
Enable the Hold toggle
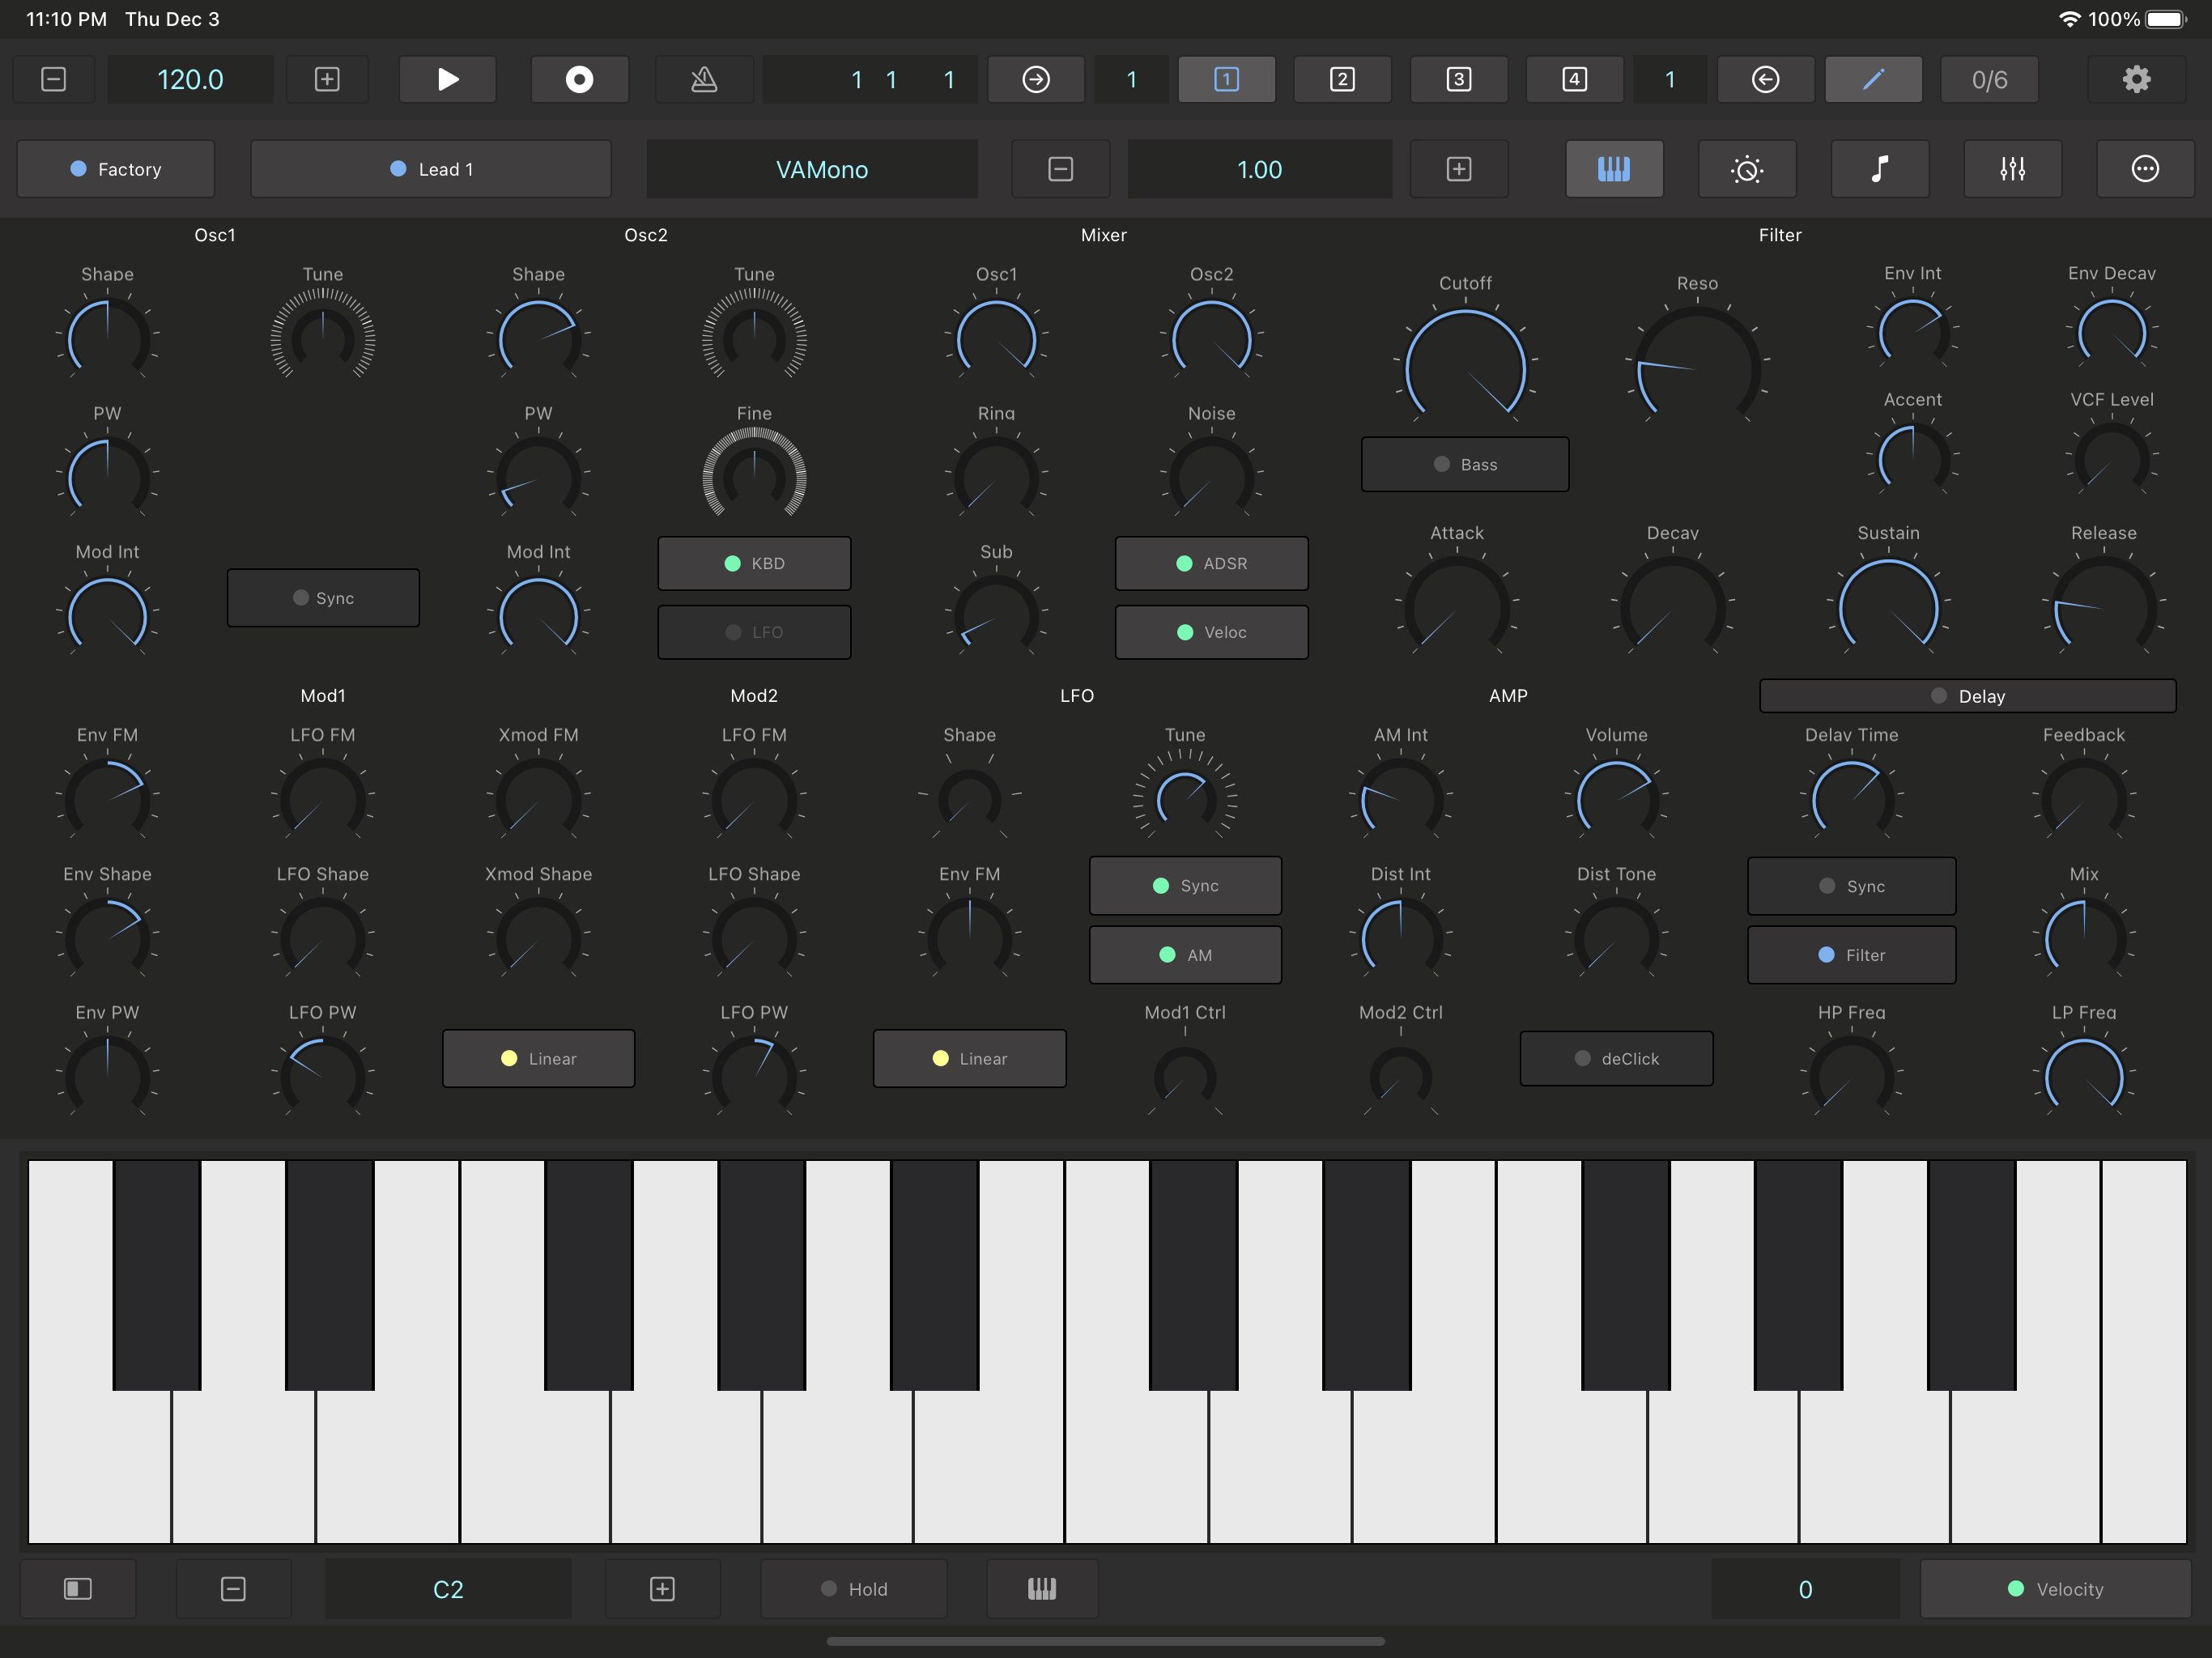853,1589
